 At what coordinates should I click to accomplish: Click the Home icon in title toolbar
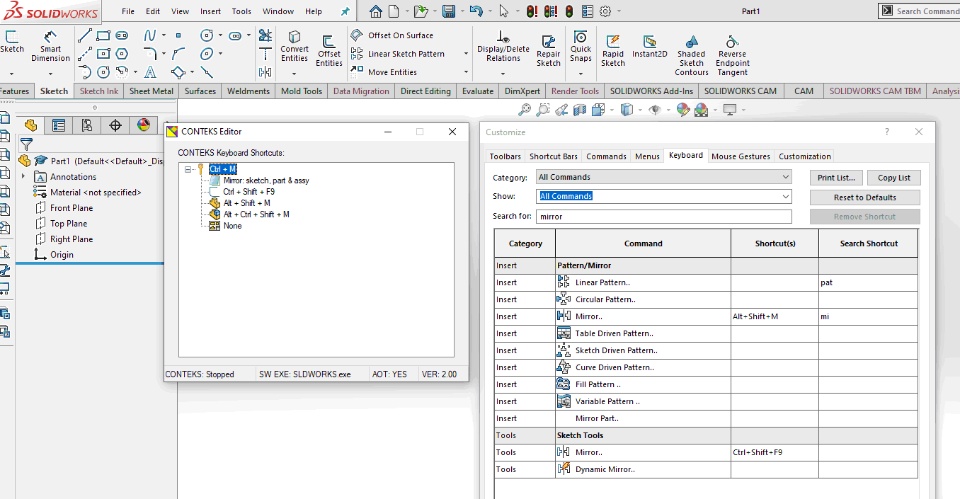click(376, 11)
